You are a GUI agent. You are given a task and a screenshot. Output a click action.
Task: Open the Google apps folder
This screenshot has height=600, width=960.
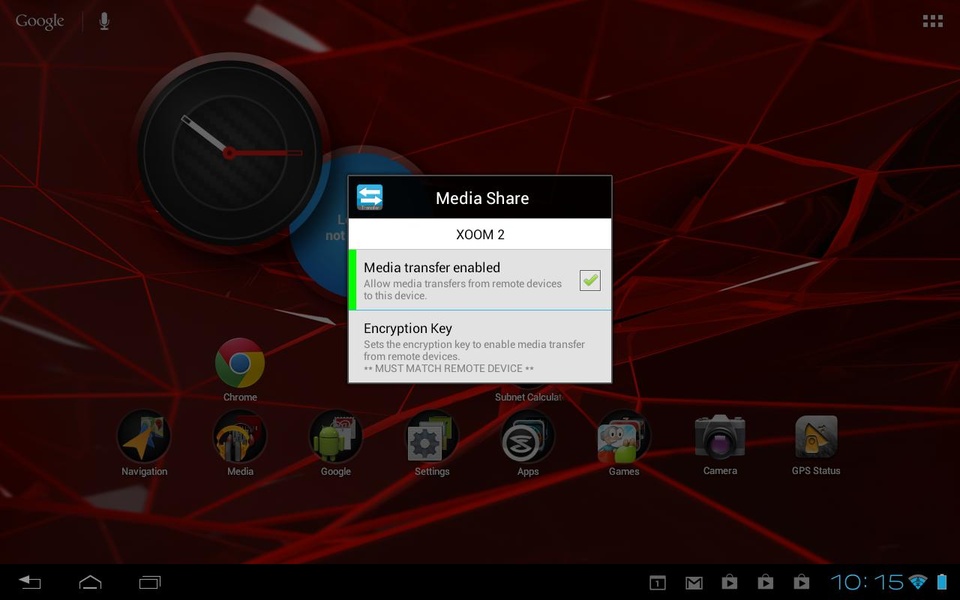click(336, 436)
